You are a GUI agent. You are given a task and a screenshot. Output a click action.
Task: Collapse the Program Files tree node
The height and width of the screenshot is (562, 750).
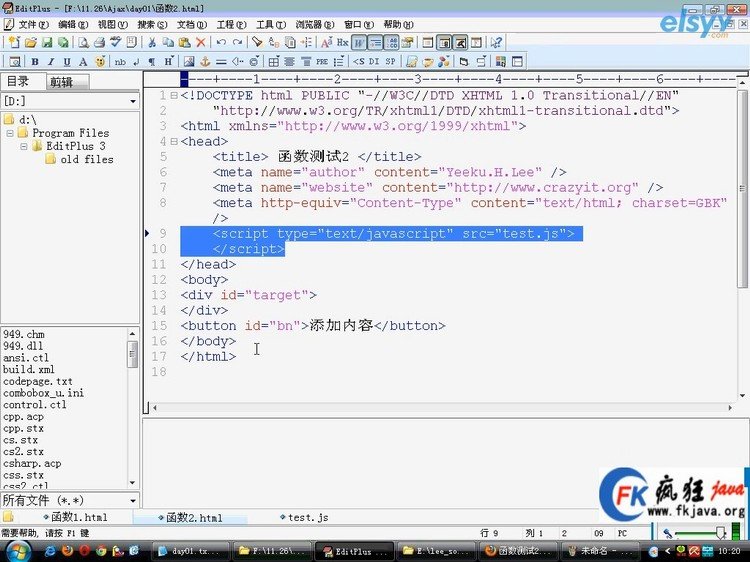(x=10, y=133)
